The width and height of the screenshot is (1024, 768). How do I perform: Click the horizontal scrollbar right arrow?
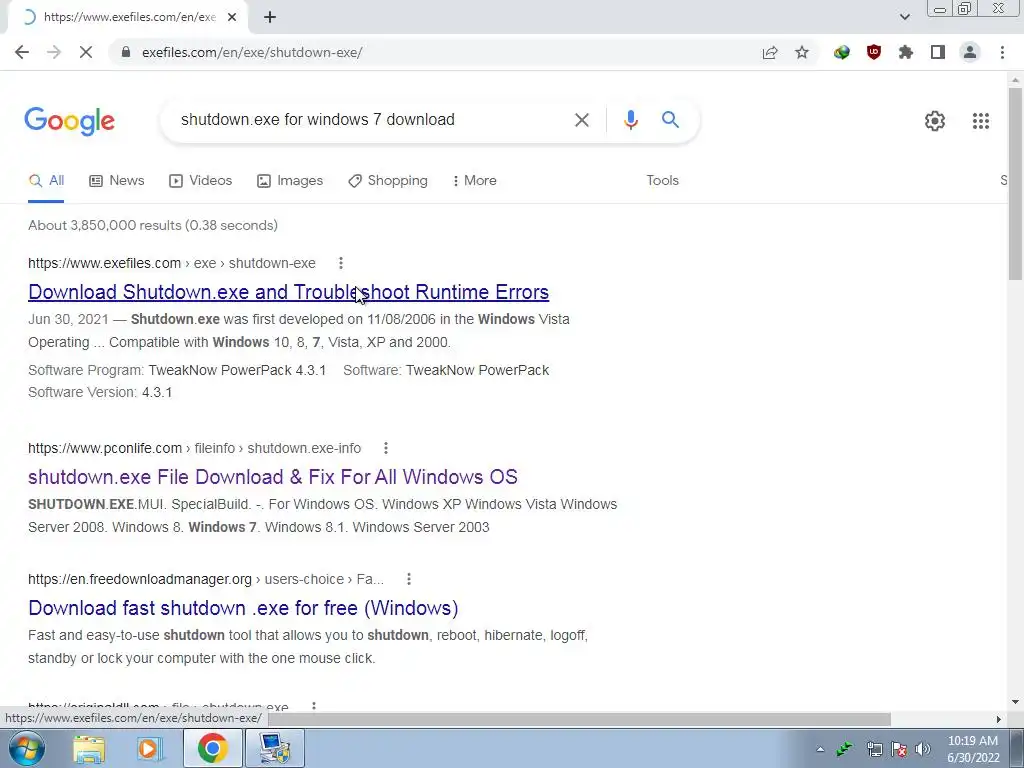[998, 719]
